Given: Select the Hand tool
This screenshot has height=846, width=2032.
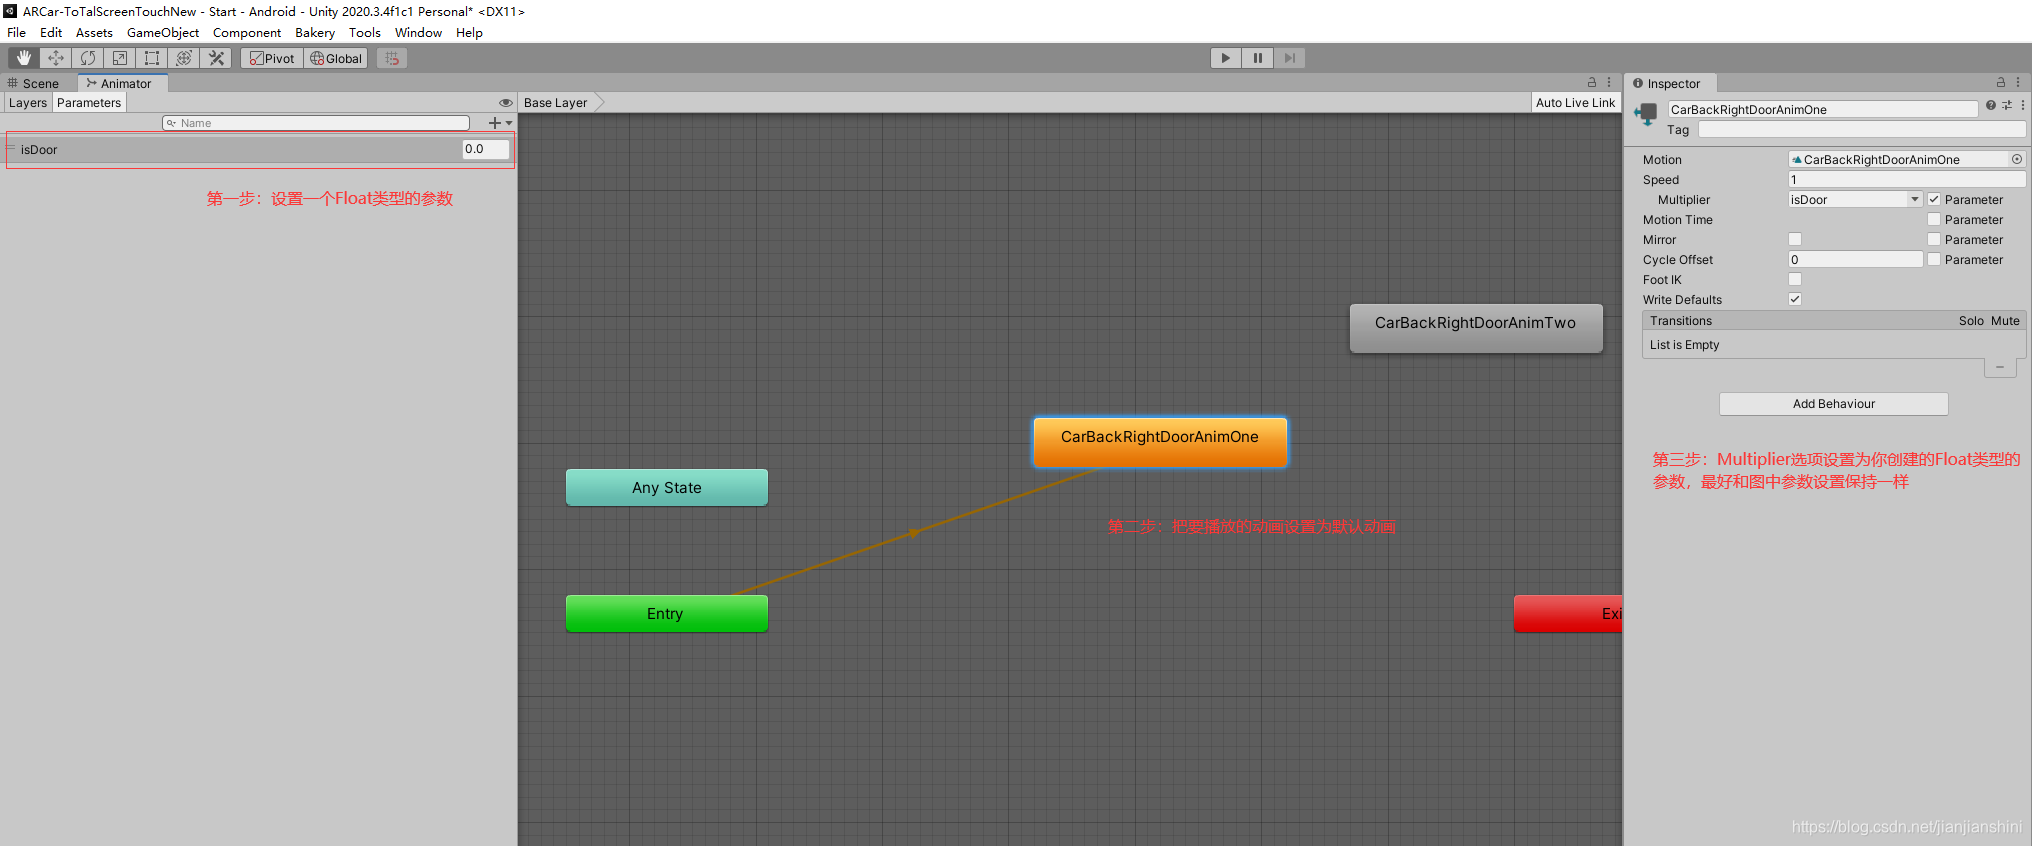Looking at the screenshot, I should (24, 58).
